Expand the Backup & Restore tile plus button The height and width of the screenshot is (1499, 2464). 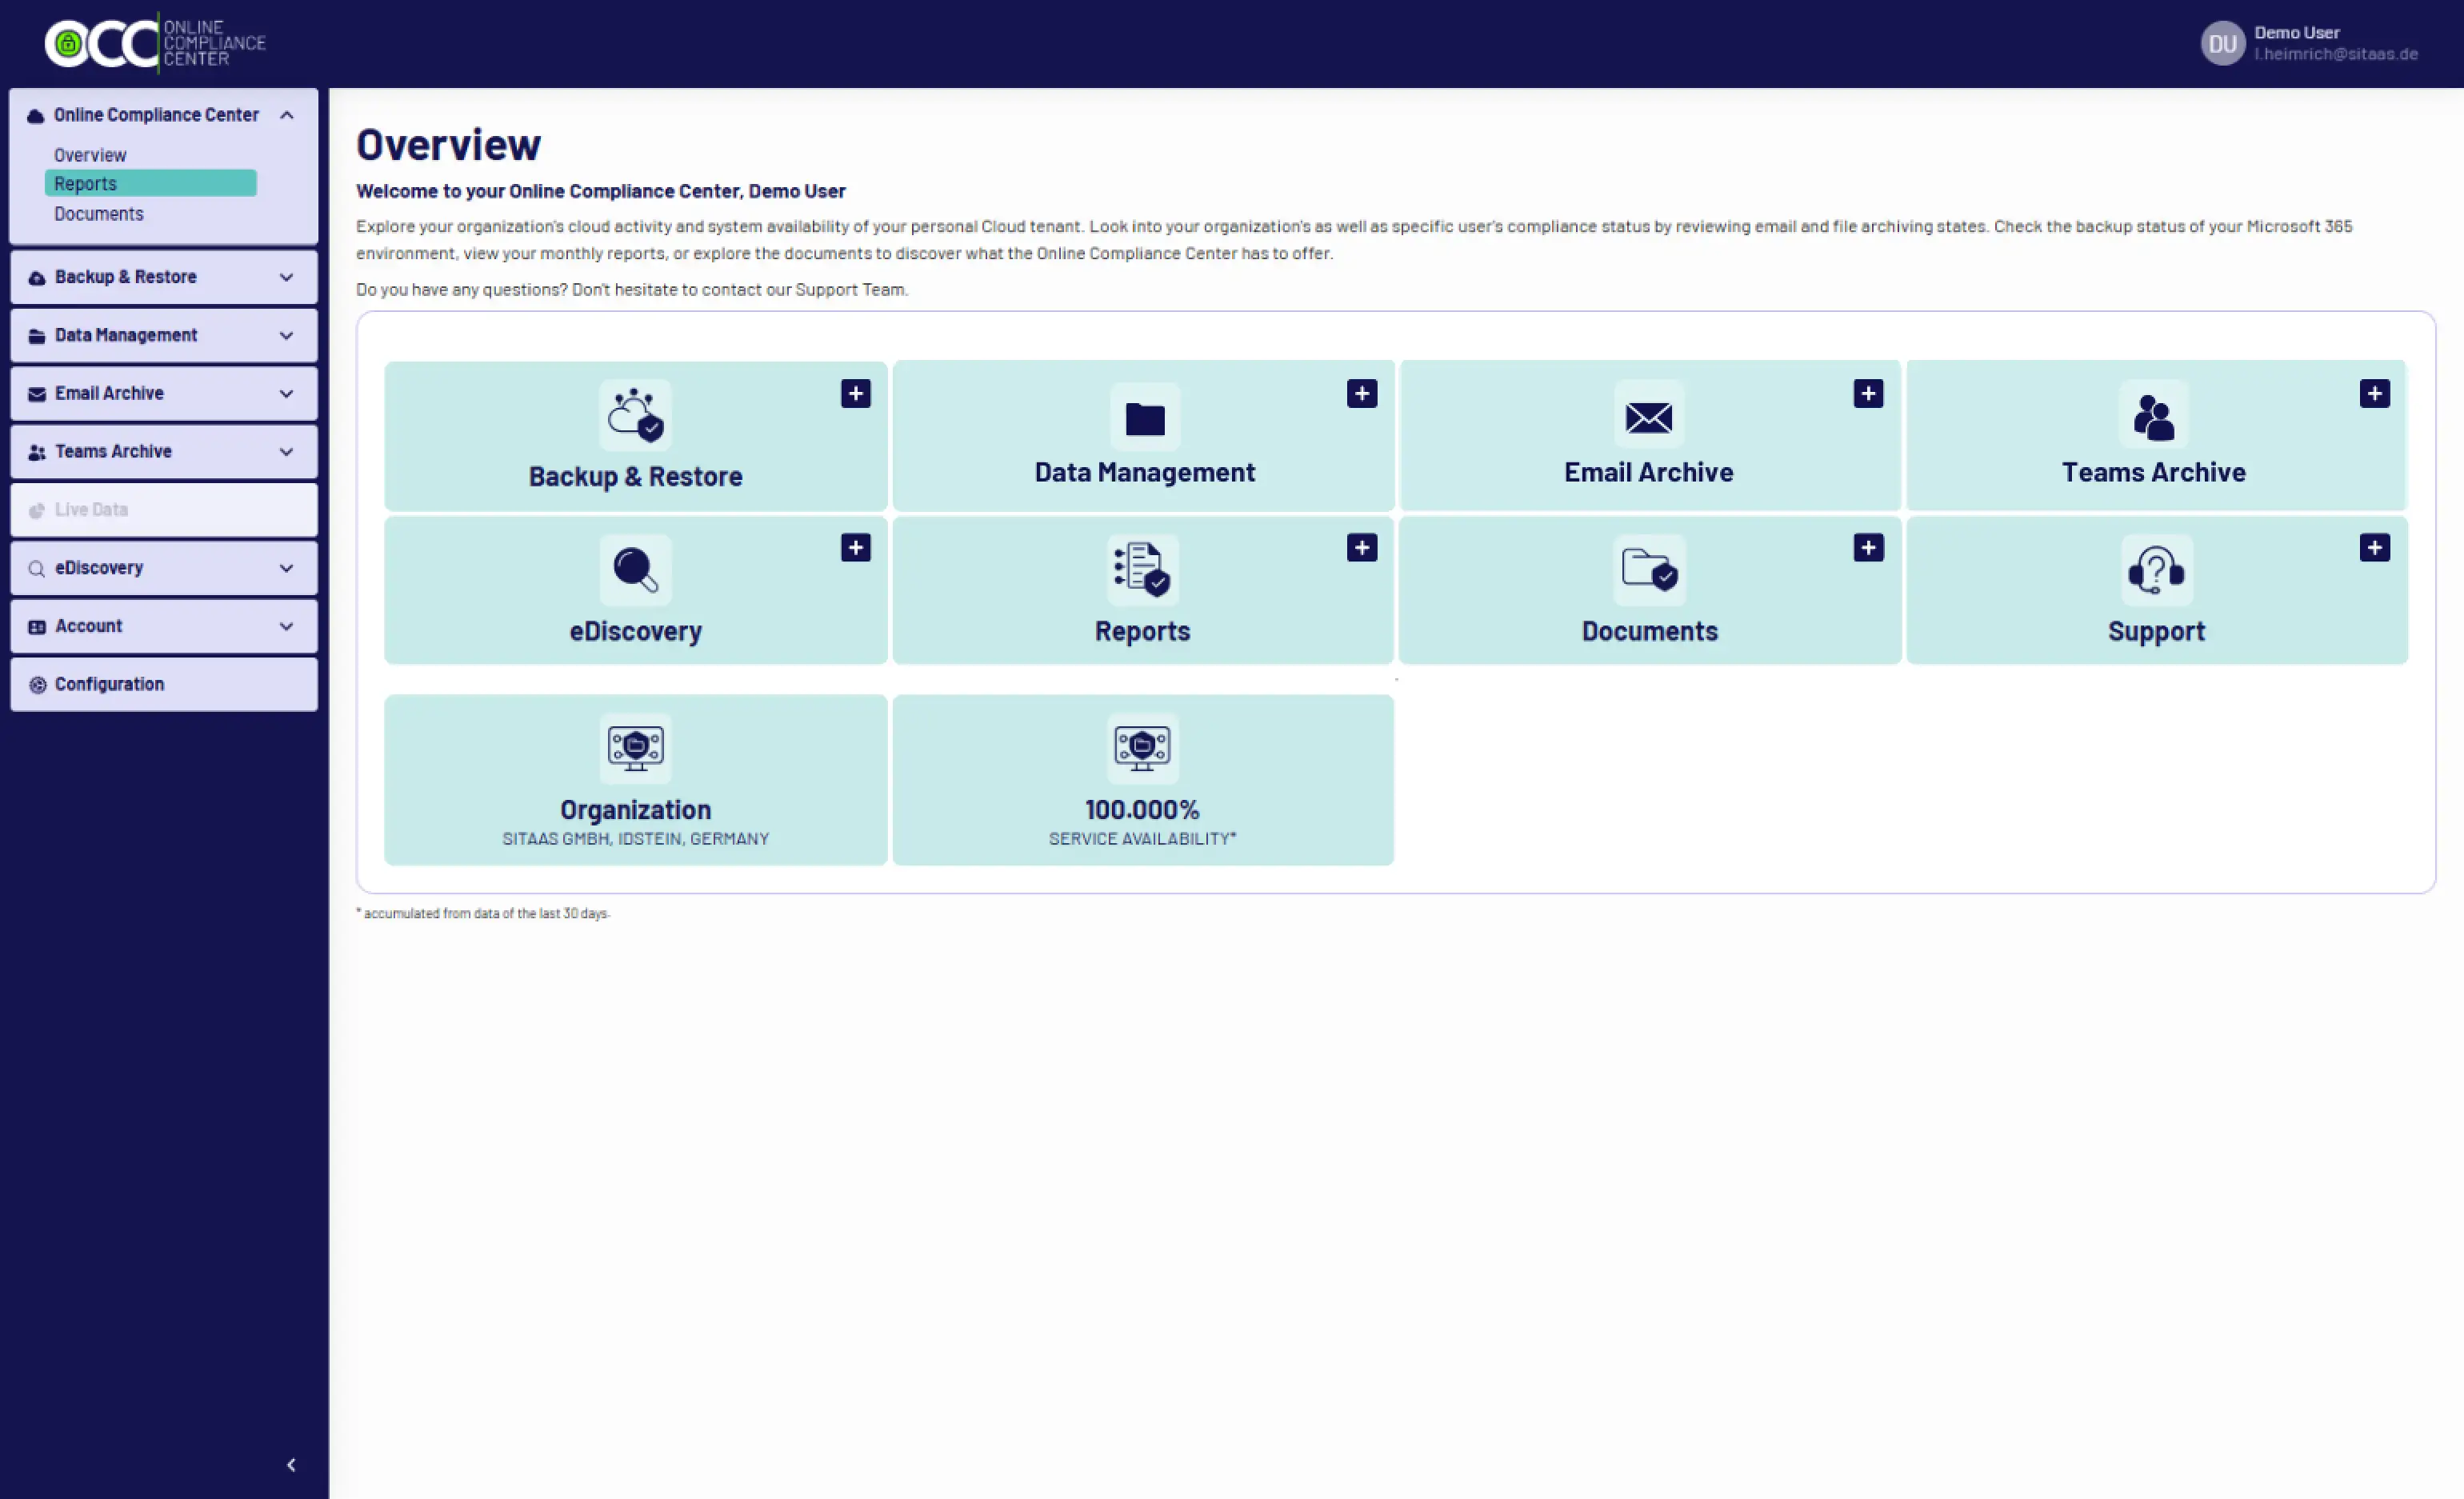tap(855, 393)
